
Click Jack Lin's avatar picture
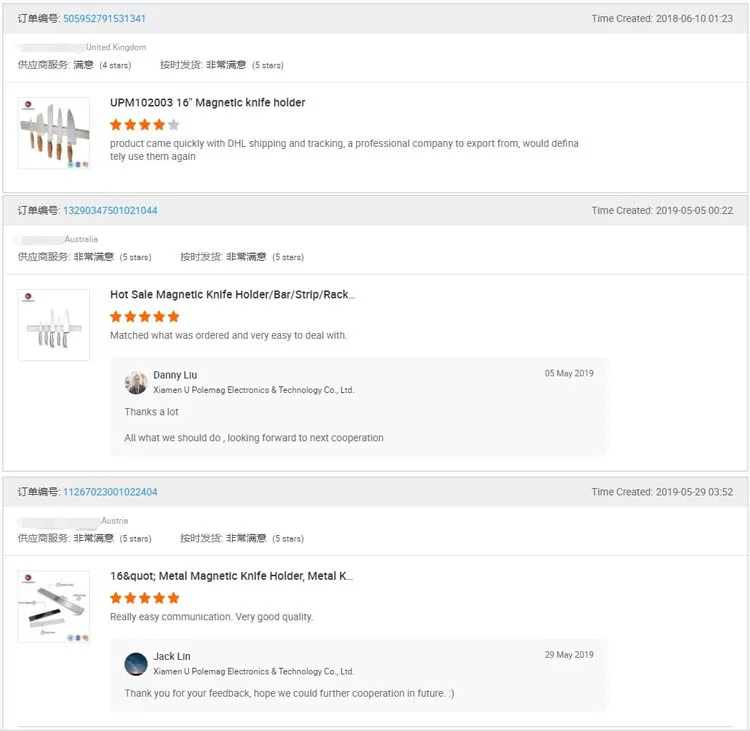[x=136, y=663]
